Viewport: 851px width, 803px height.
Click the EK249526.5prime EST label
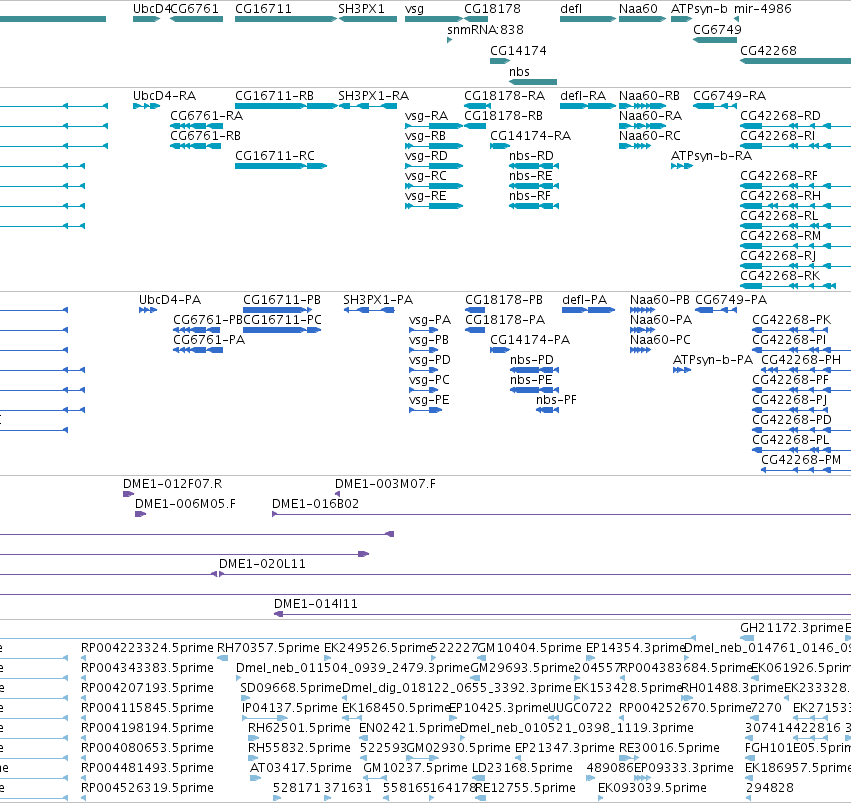tap(378, 648)
